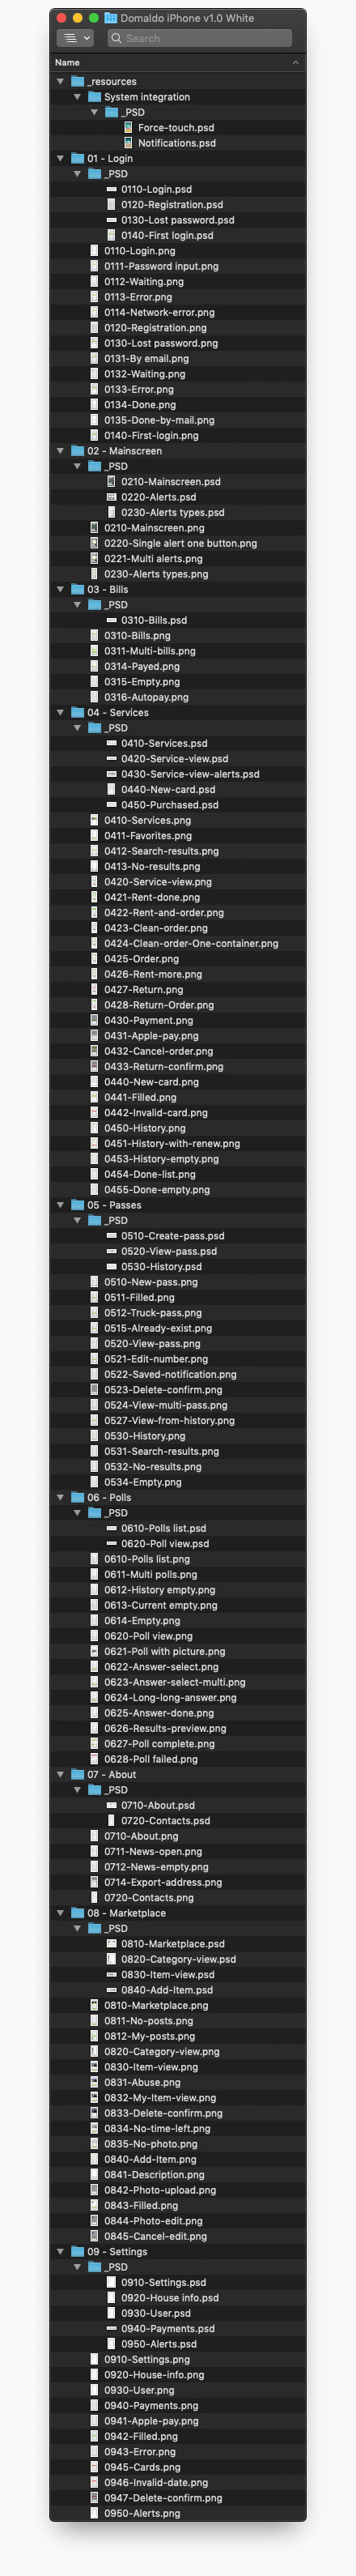Collapse the _resources folder
Screen dimensions: 356x2576
[x=60, y=82]
